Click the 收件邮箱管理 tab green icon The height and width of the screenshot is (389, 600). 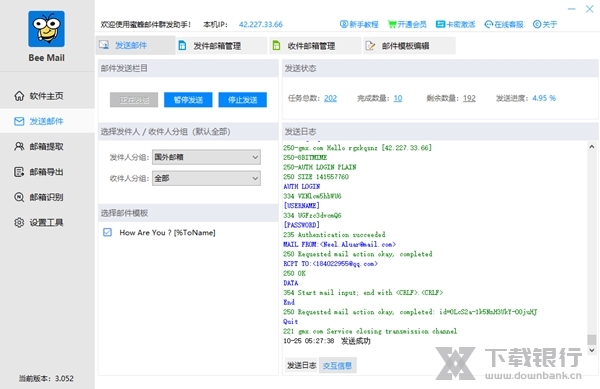tap(276, 46)
